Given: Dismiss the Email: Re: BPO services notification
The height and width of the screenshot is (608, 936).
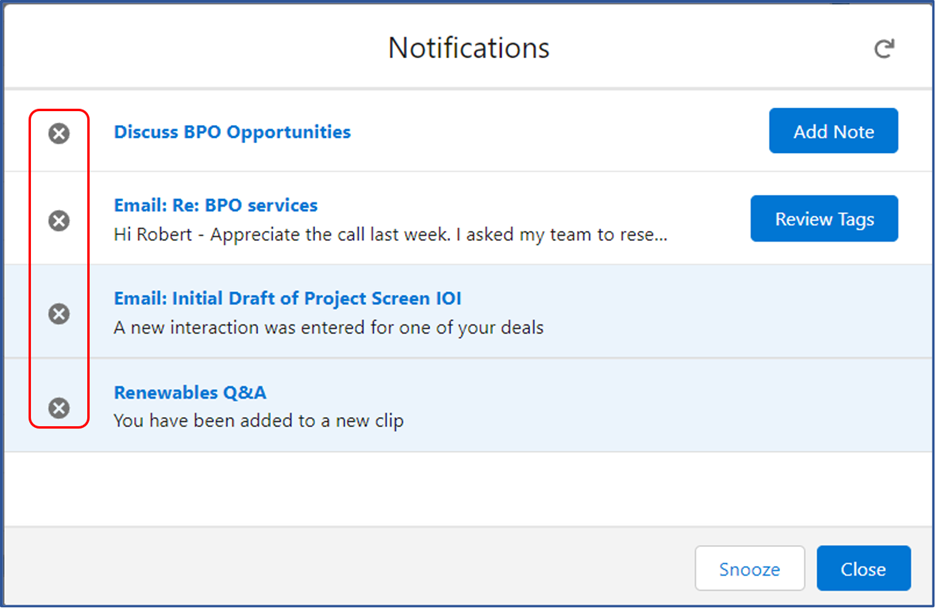Looking at the screenshot, I should (x=59, y=221).
